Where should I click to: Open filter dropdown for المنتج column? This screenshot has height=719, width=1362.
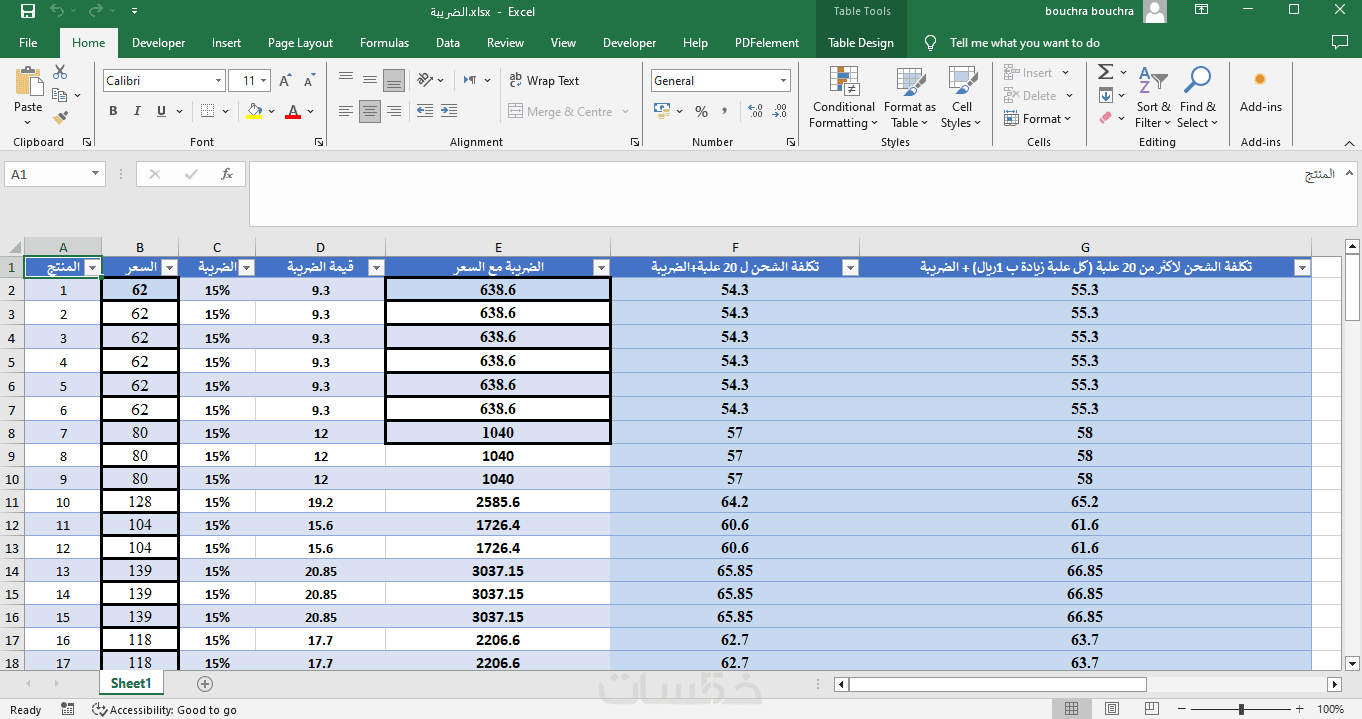(x=92, y=268)
